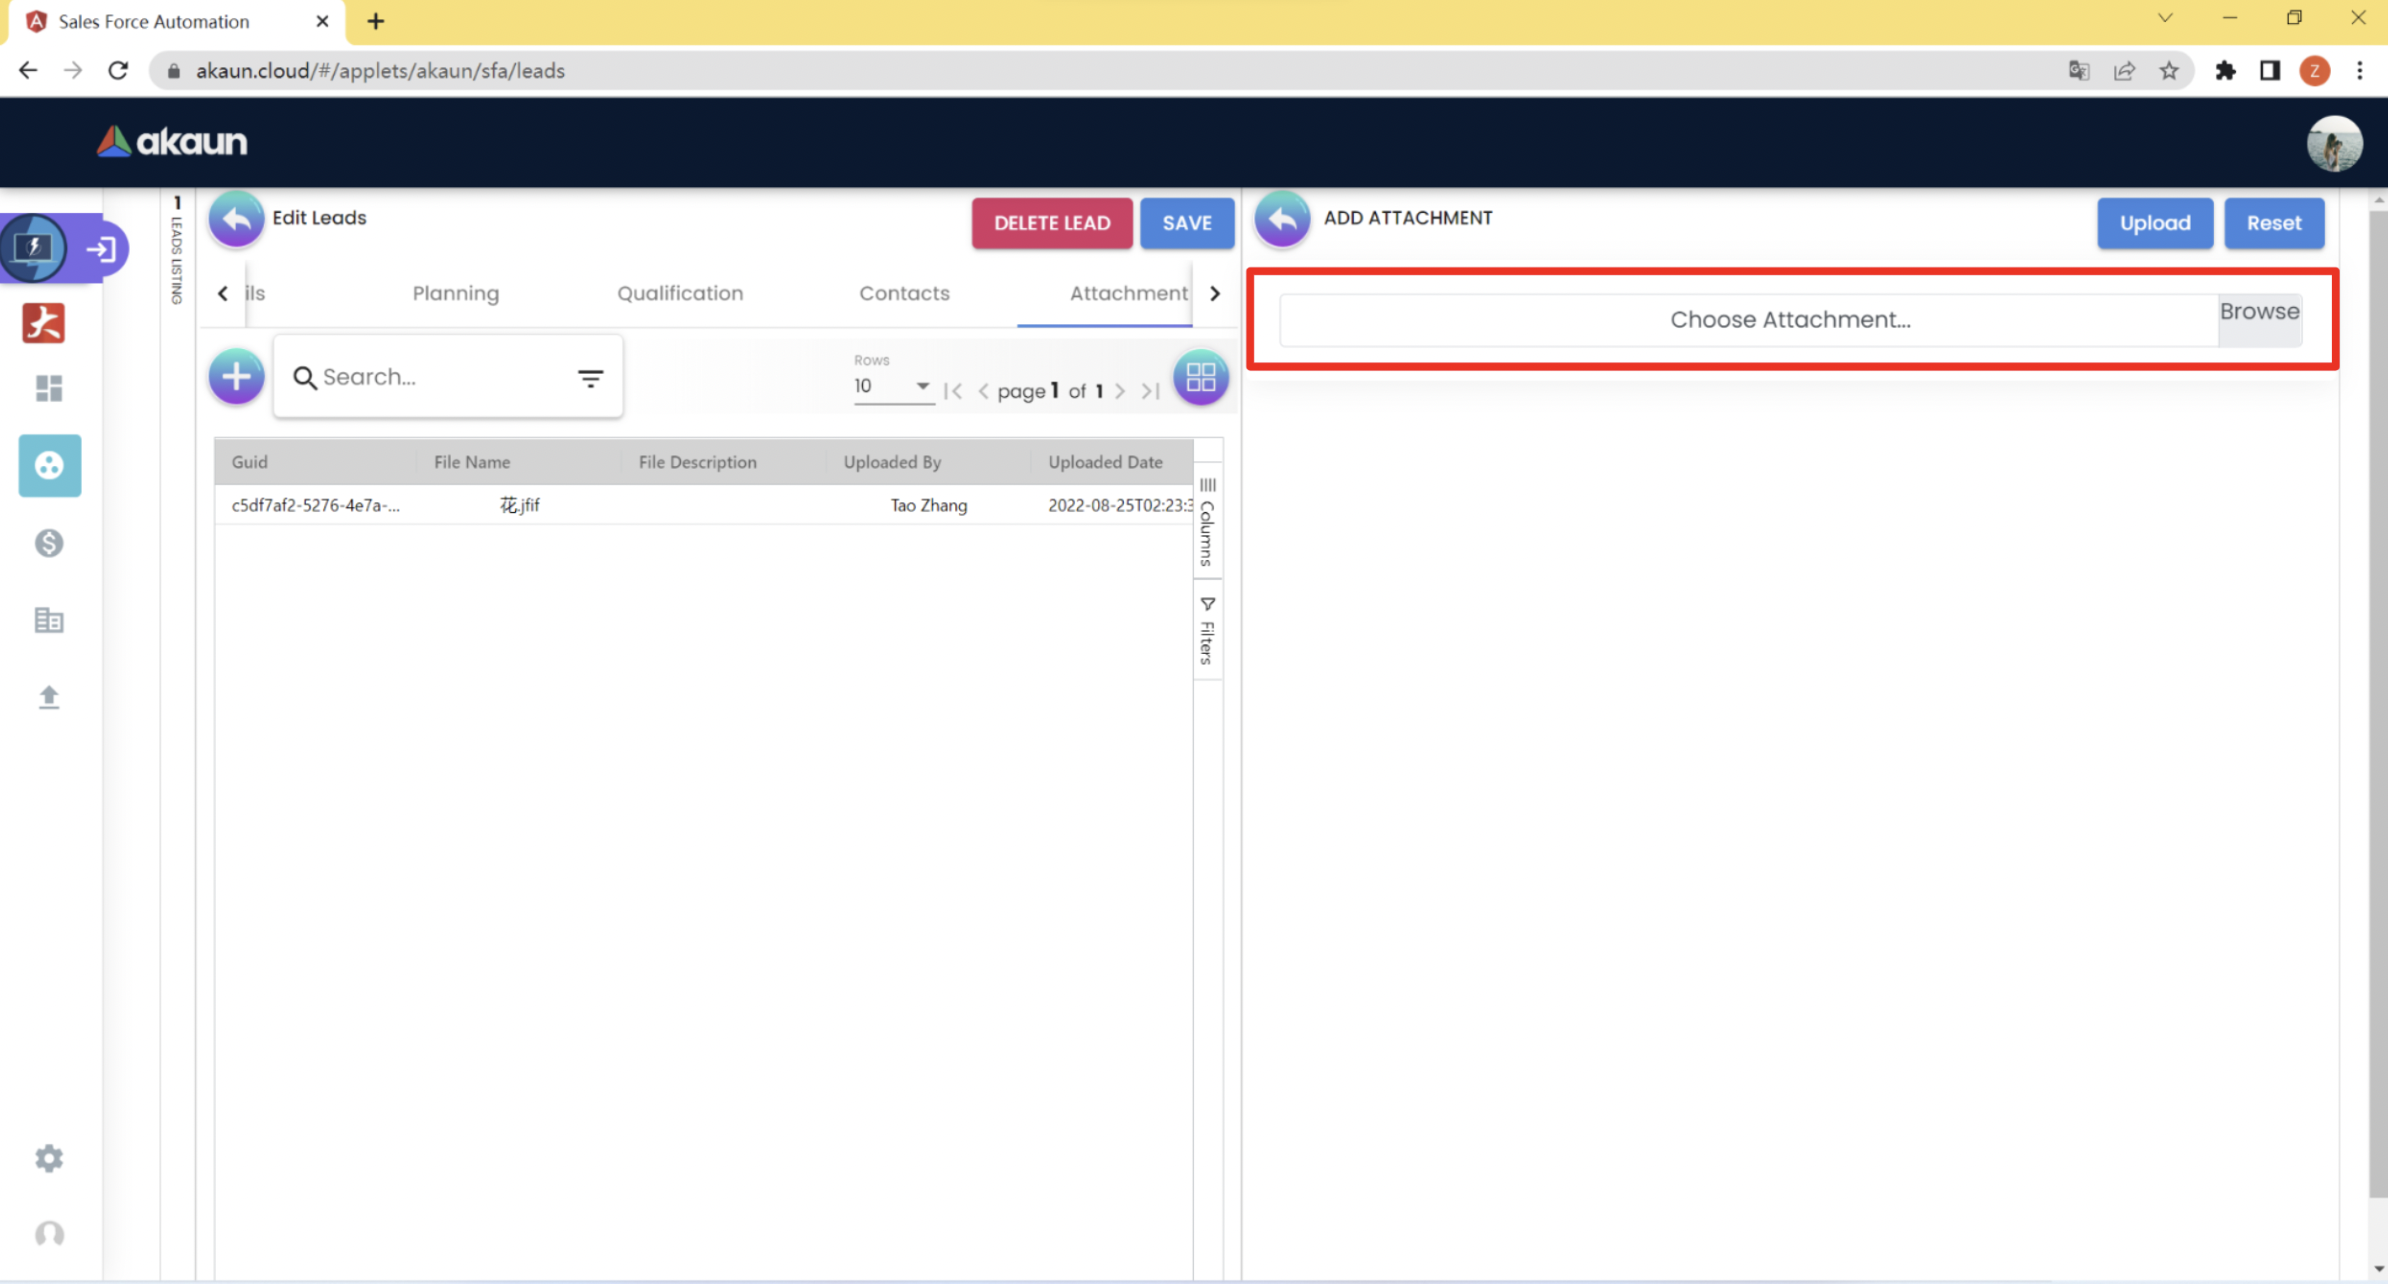Image resolution: width=2388 pixels, height=1284 pixels.
Task: Open the dollar sign sidebar icon
Action: (x=49, y=543)
